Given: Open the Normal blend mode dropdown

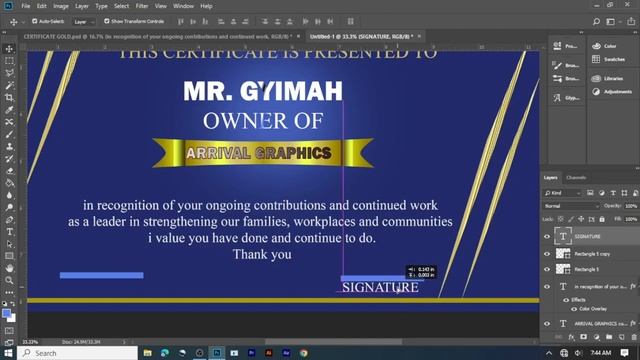Looking at the screenshot, I should [571, 206].
